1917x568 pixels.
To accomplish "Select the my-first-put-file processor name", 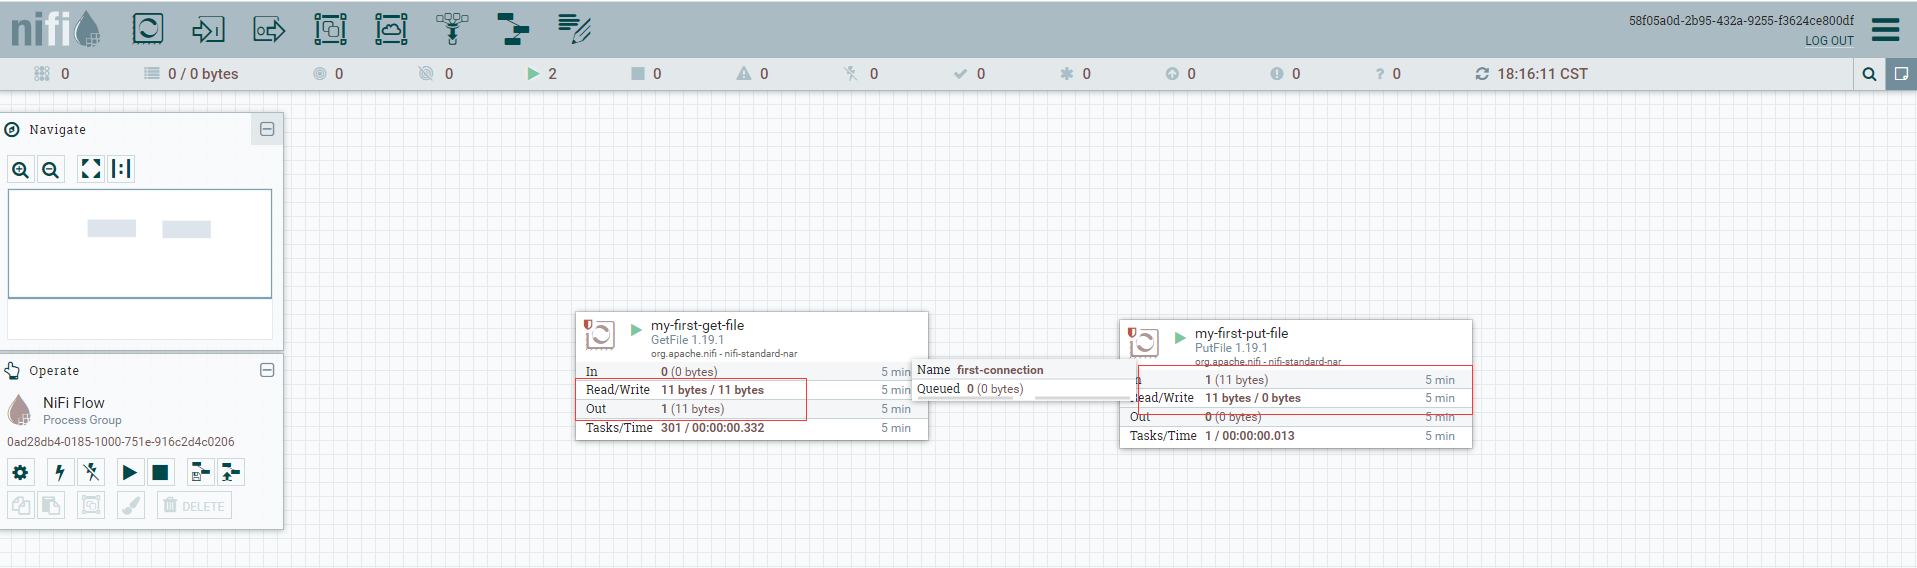I will pyautogui.click(x=1241, y=333).
